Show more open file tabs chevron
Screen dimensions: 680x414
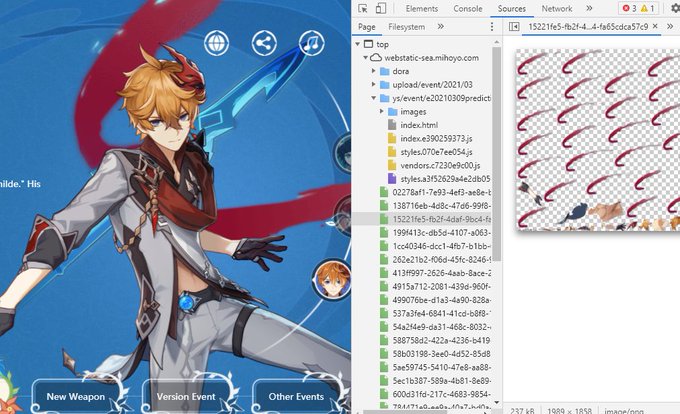670,27
